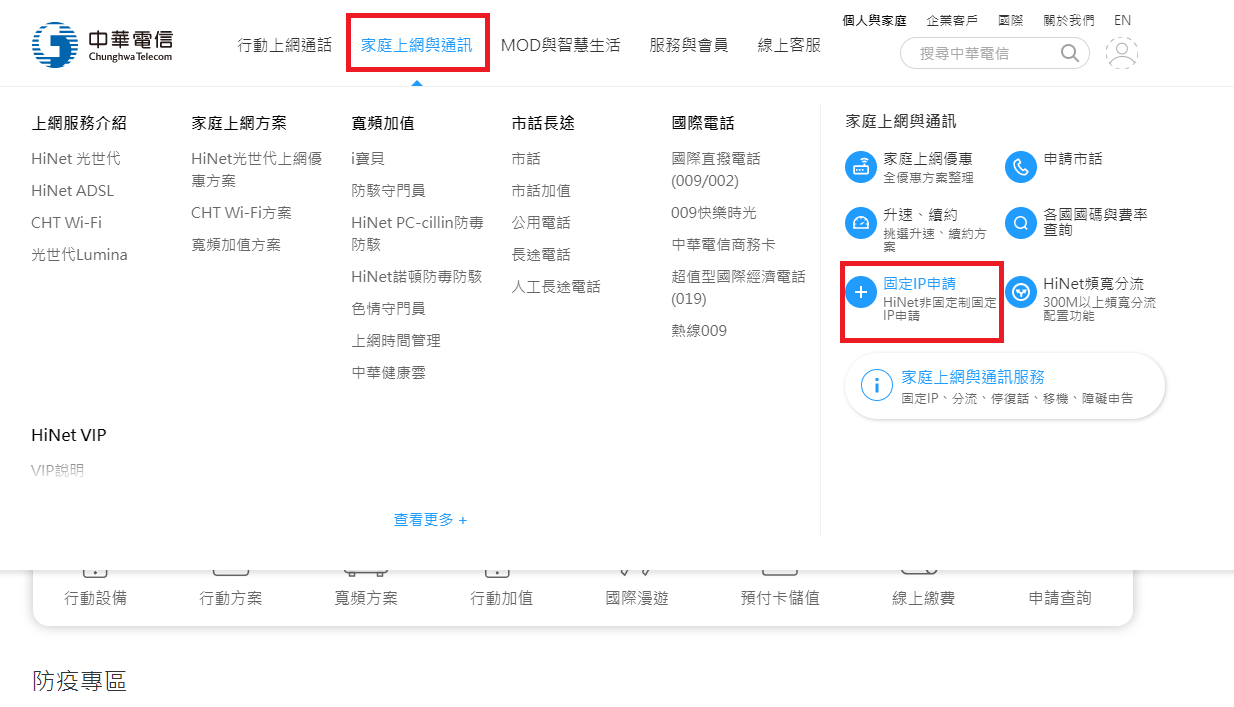Viewport: 1234px width, 707px height.
Task: Open HiNet ADSL link
Action: [x=73, y=191]
